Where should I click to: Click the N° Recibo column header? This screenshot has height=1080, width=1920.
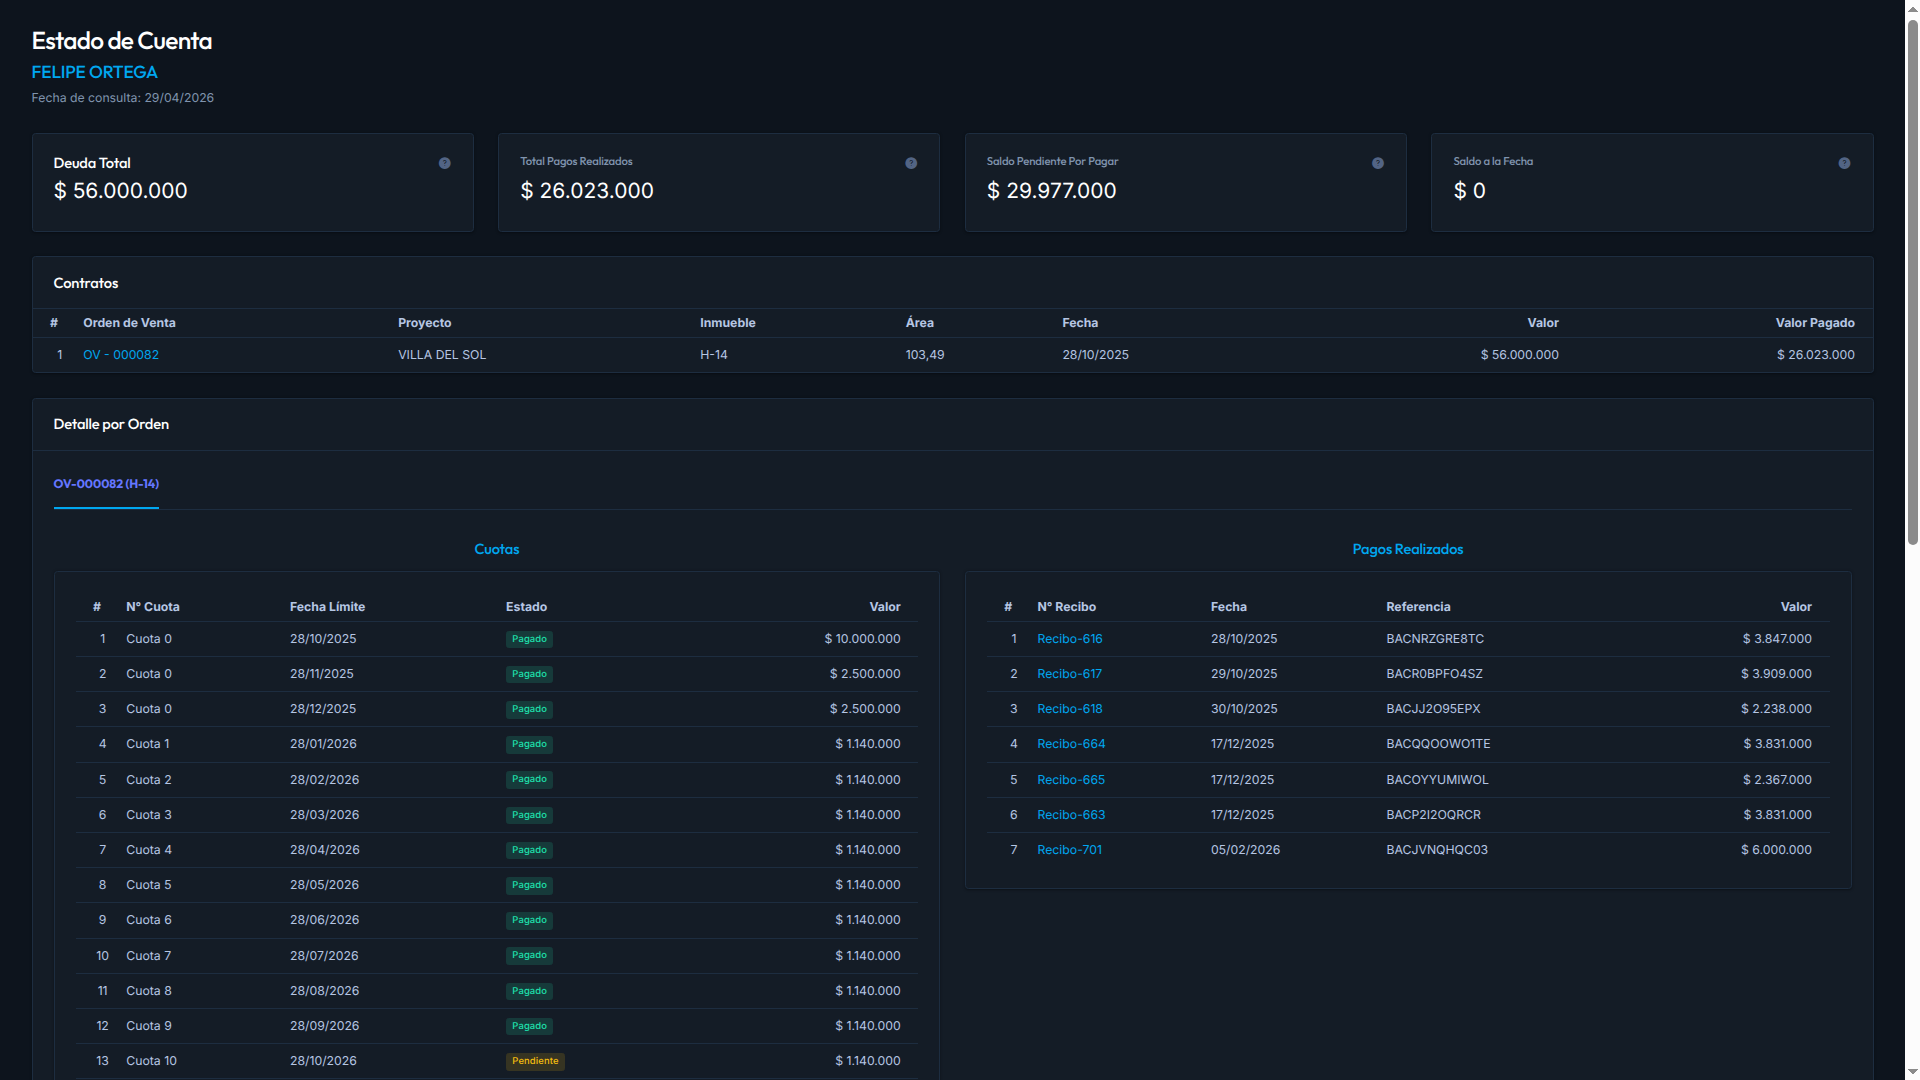[x=1066, y=607]
